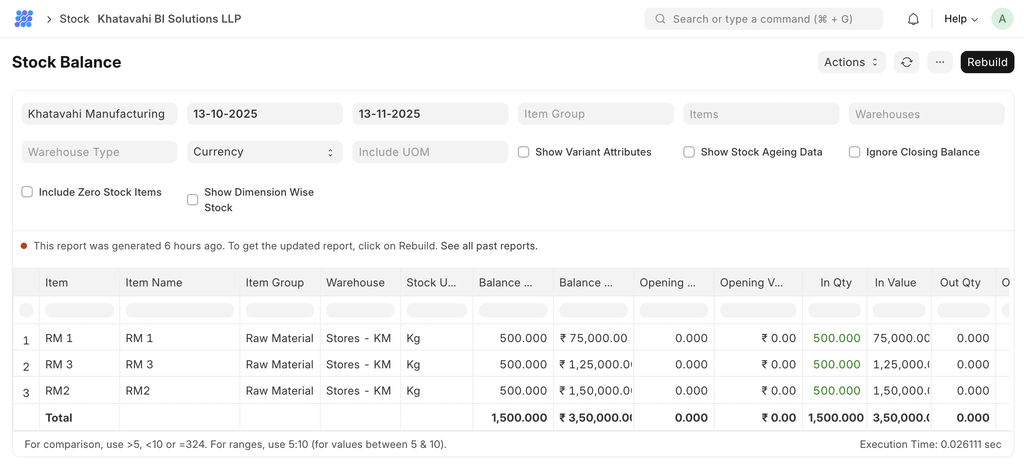Screen dimensions: 1024x467
Task: Open the three-dot more options menu
Action: click(x=939, y=62)
